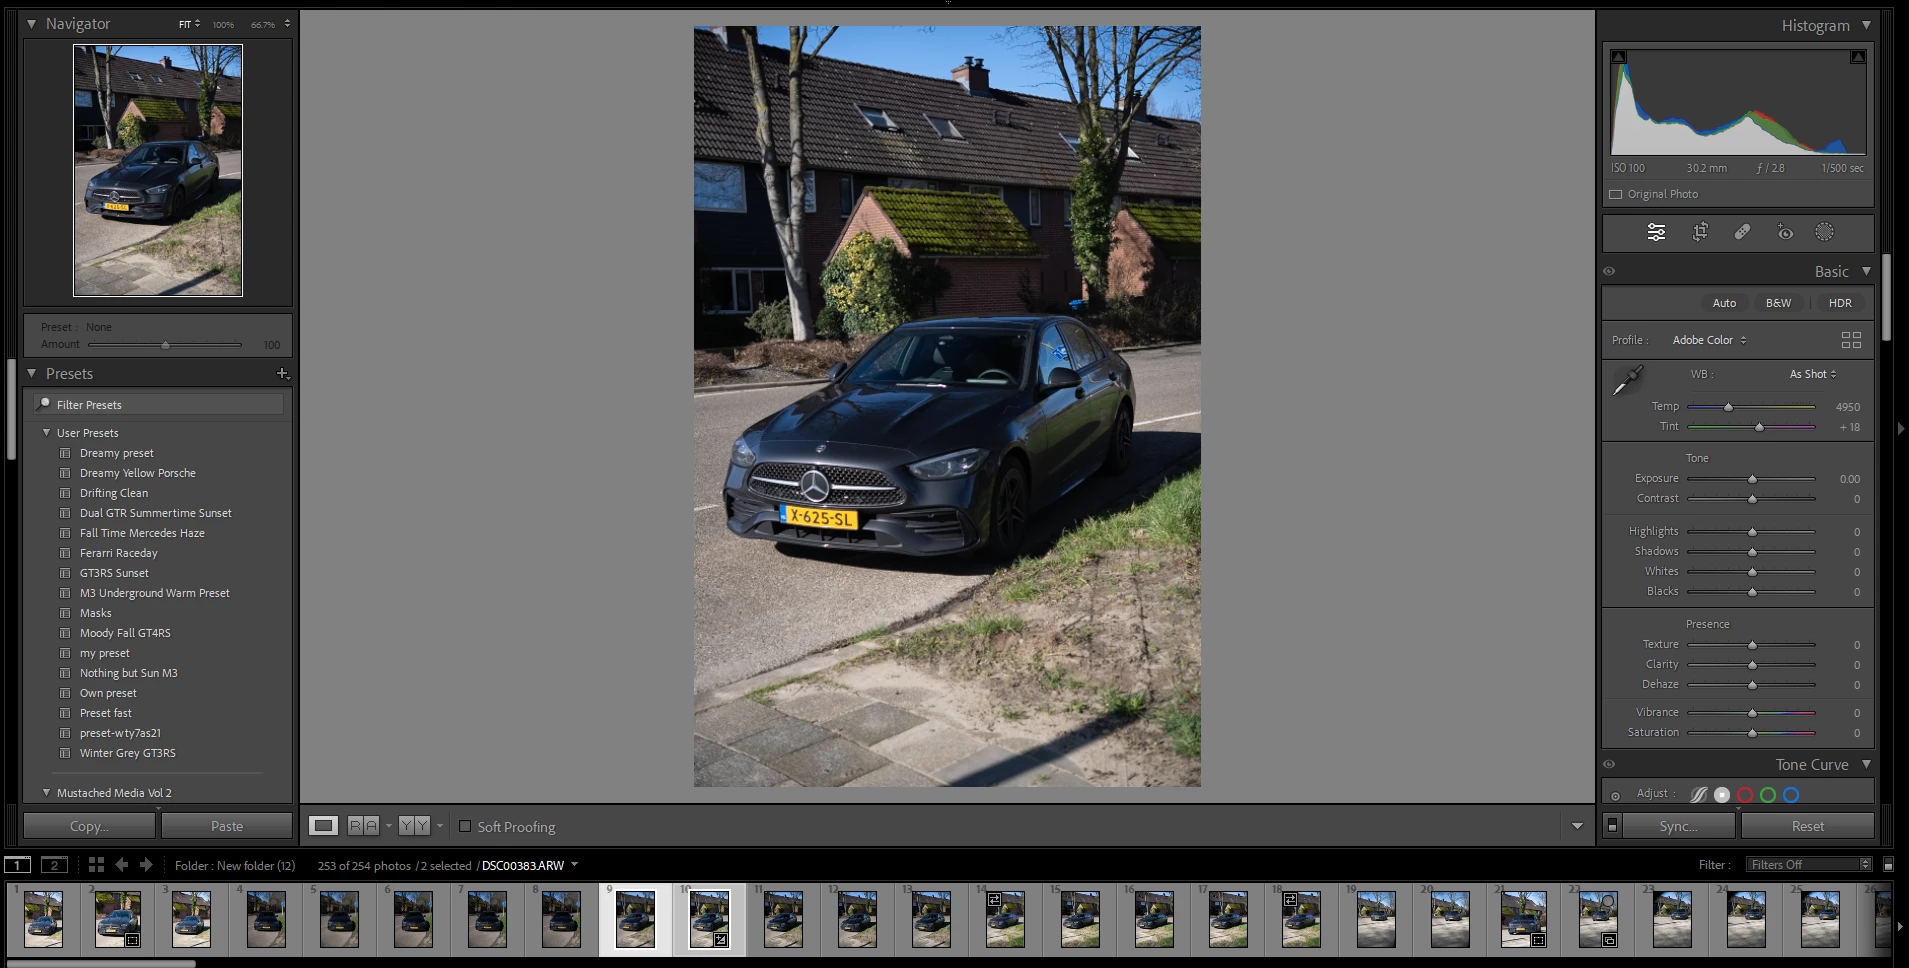Enable the Soft Proofing checkbox
Image resolution: width=1909 pixels, height=968 pixels.
[x=465, y=826]
